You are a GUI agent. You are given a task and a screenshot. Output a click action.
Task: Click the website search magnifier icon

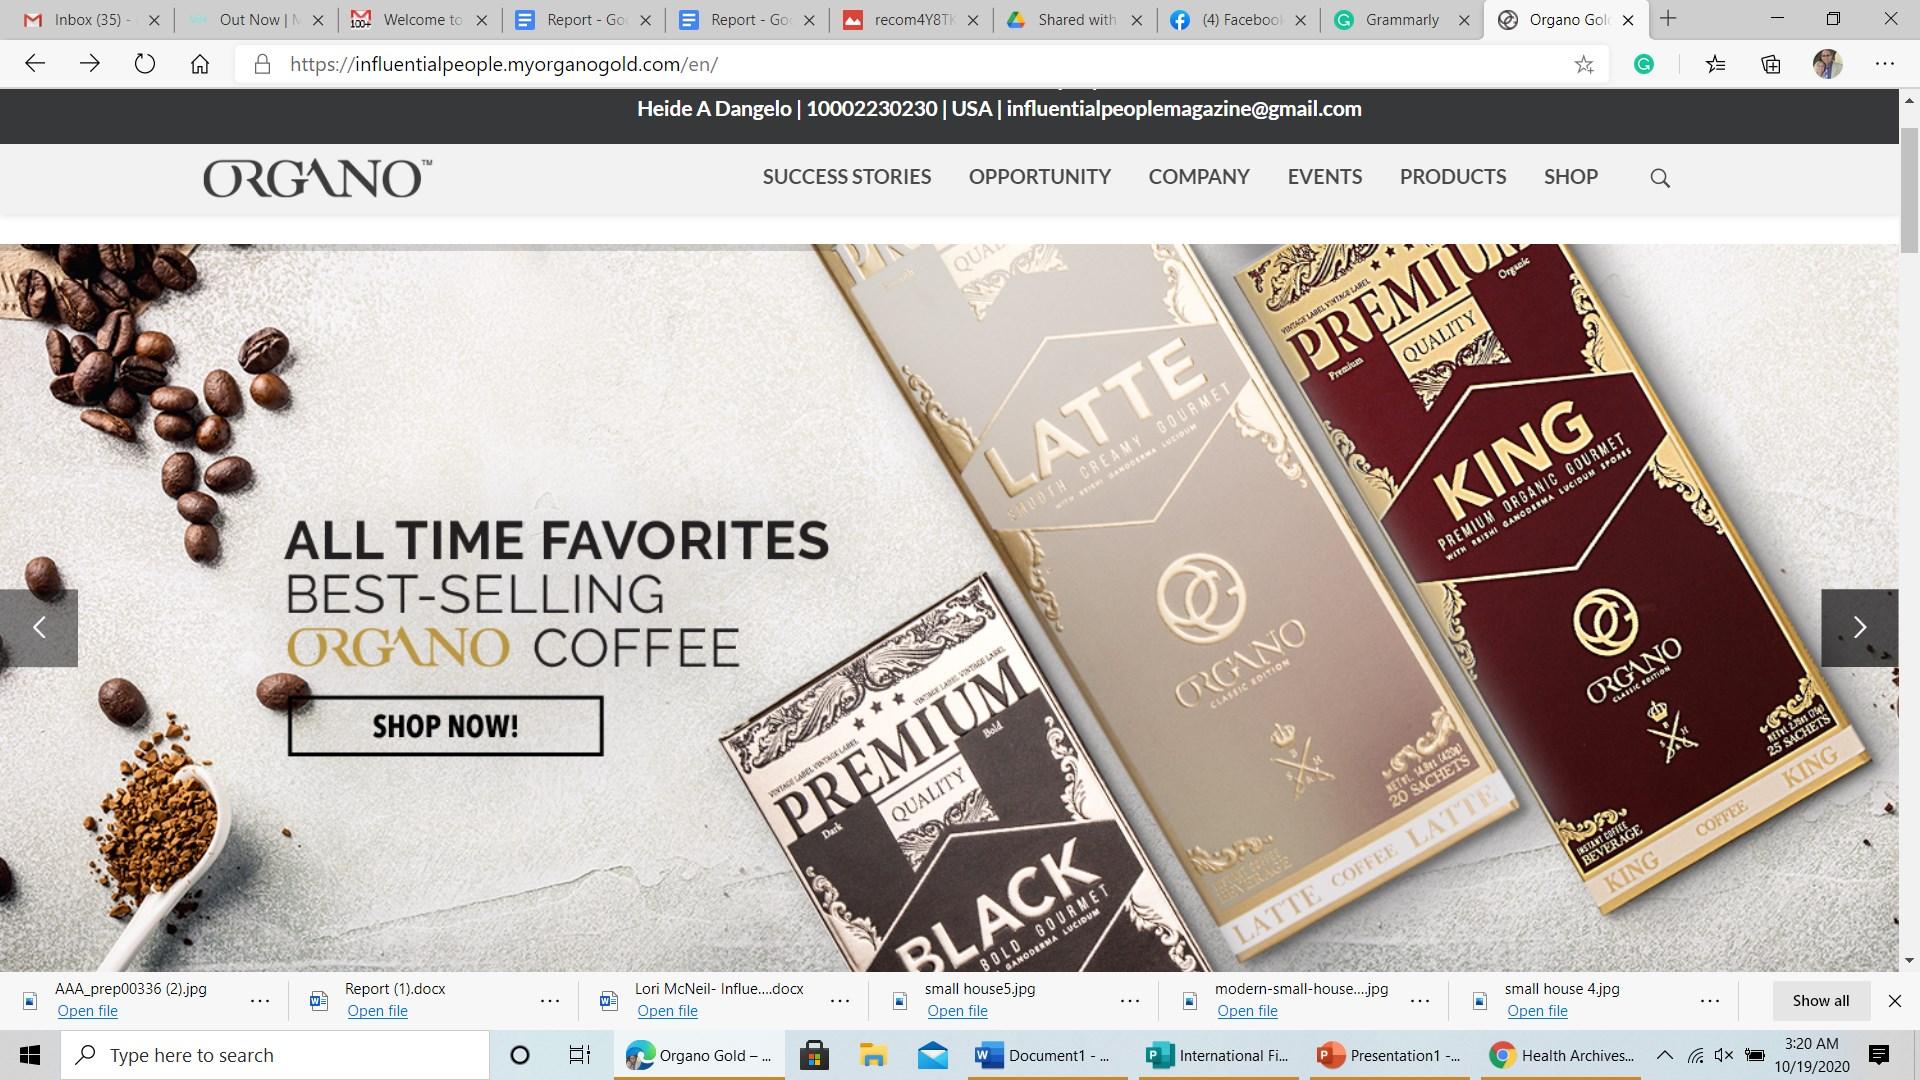1660,178
